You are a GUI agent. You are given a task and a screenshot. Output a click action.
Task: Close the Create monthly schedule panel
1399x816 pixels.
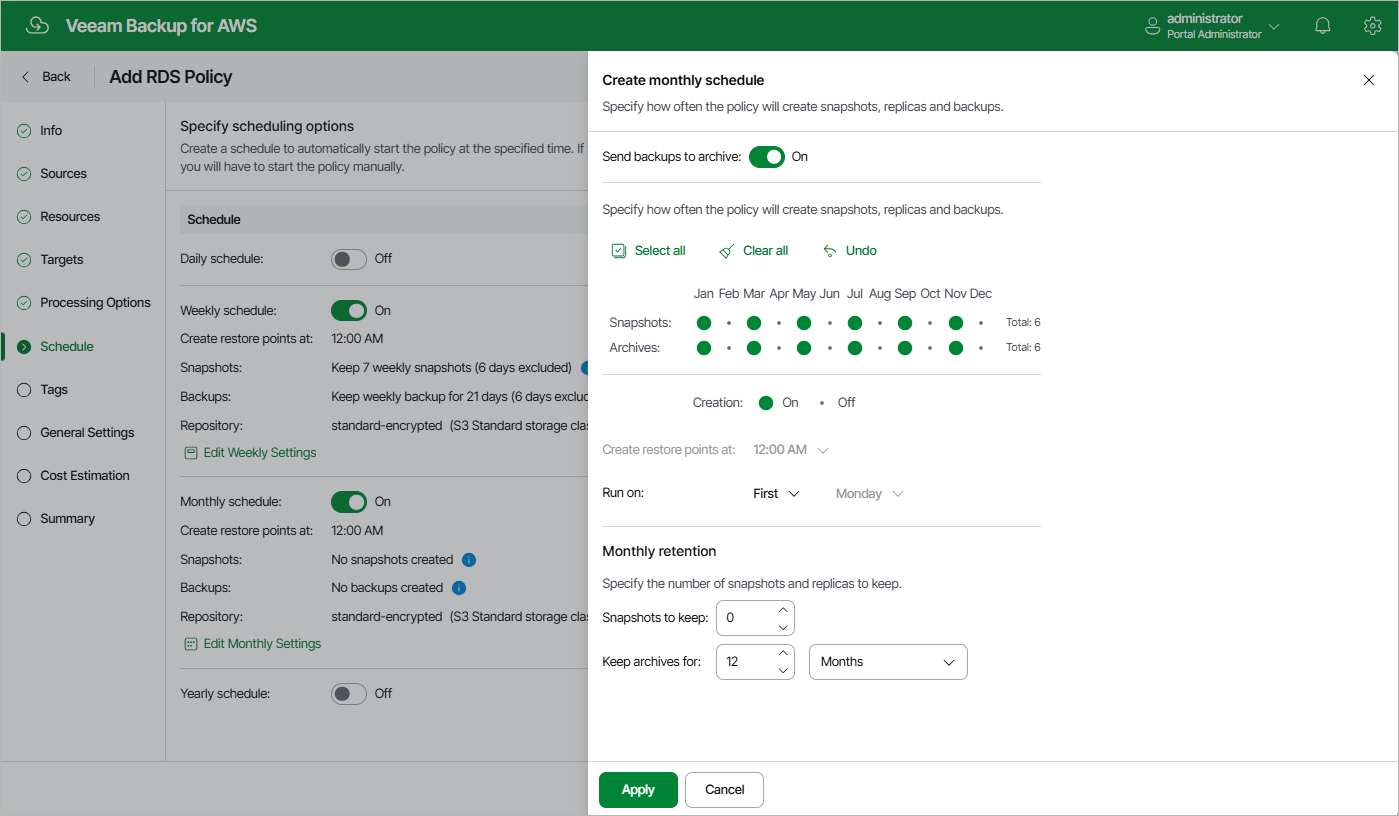point(1369,80)
